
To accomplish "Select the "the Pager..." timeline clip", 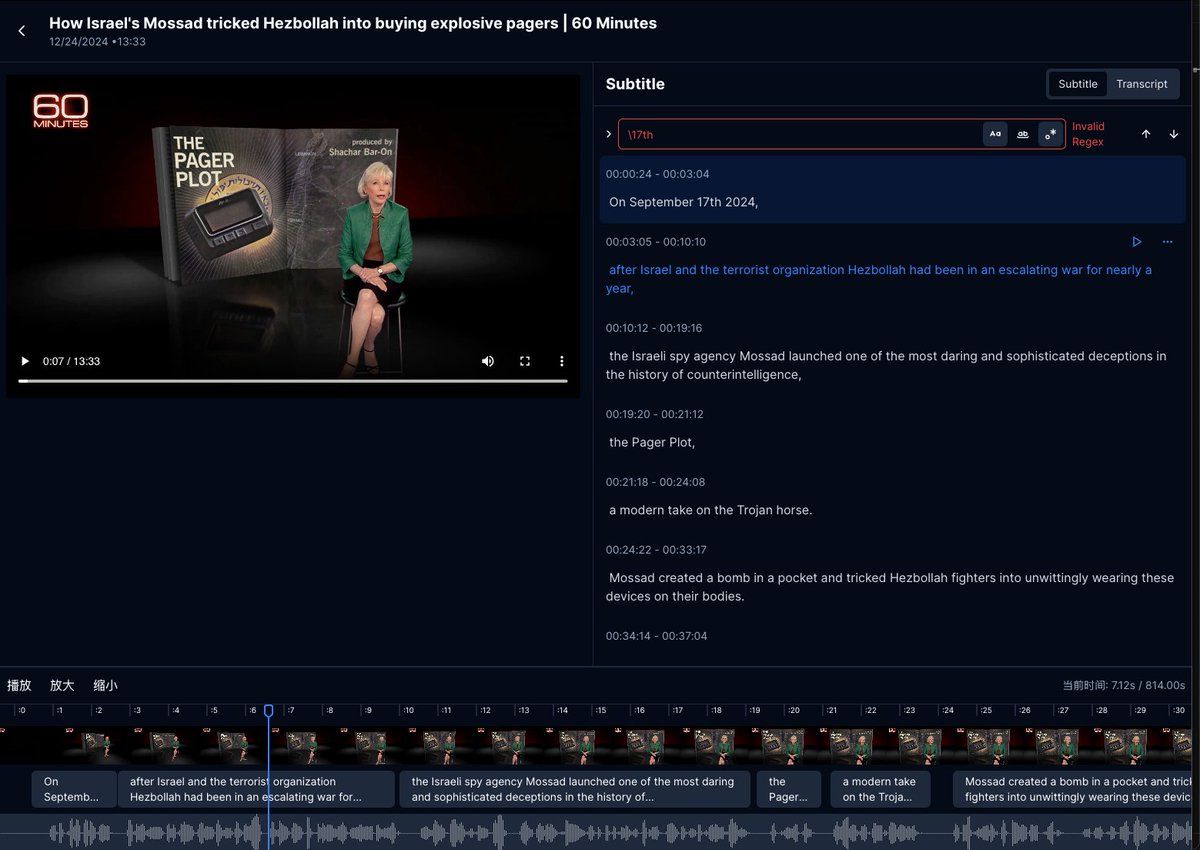I will point(789,789).
